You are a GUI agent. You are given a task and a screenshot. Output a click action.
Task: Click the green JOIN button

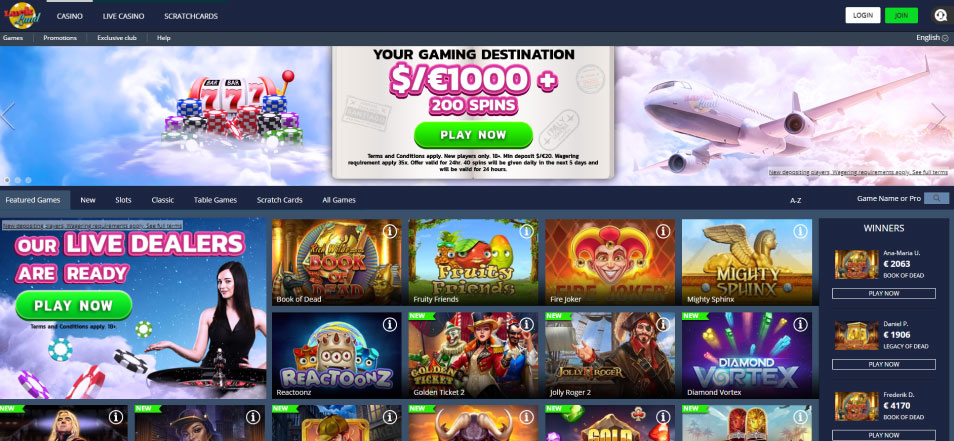tap(901, 15)
